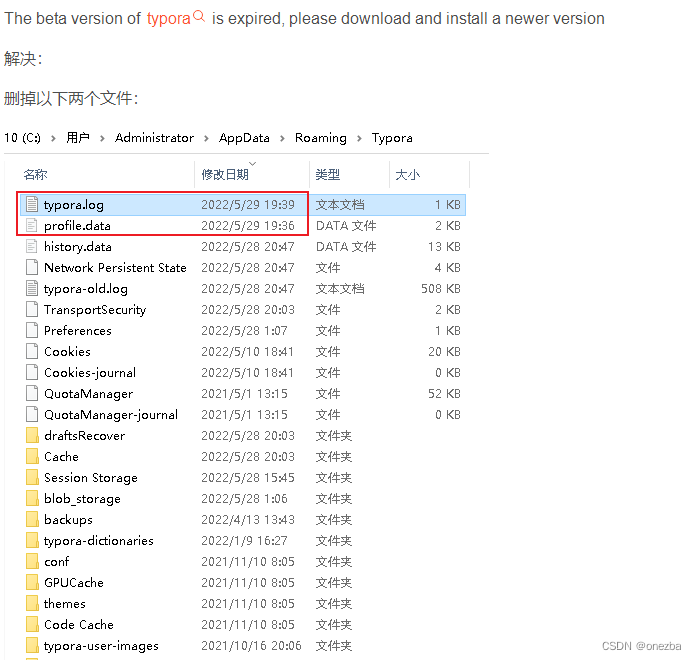Click the conf folder icon
Screen dimensions: 696x660
click(x=32, y=561)
